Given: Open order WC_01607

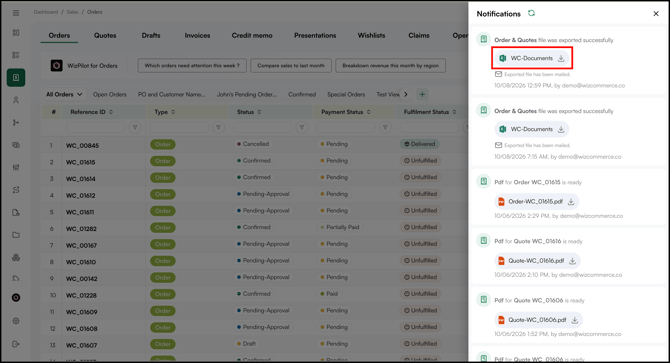Looking at the screenshot, I should pos(81,345).
